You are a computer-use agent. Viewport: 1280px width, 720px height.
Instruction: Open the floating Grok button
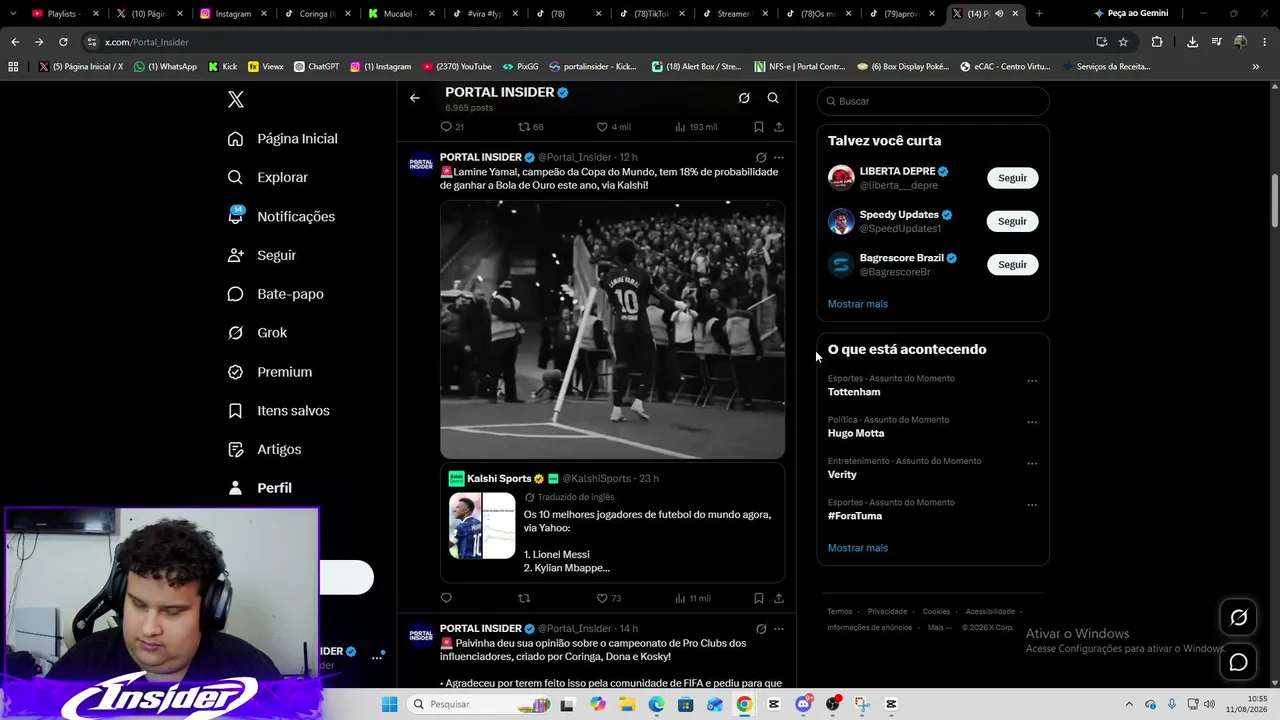[1238, 618]
